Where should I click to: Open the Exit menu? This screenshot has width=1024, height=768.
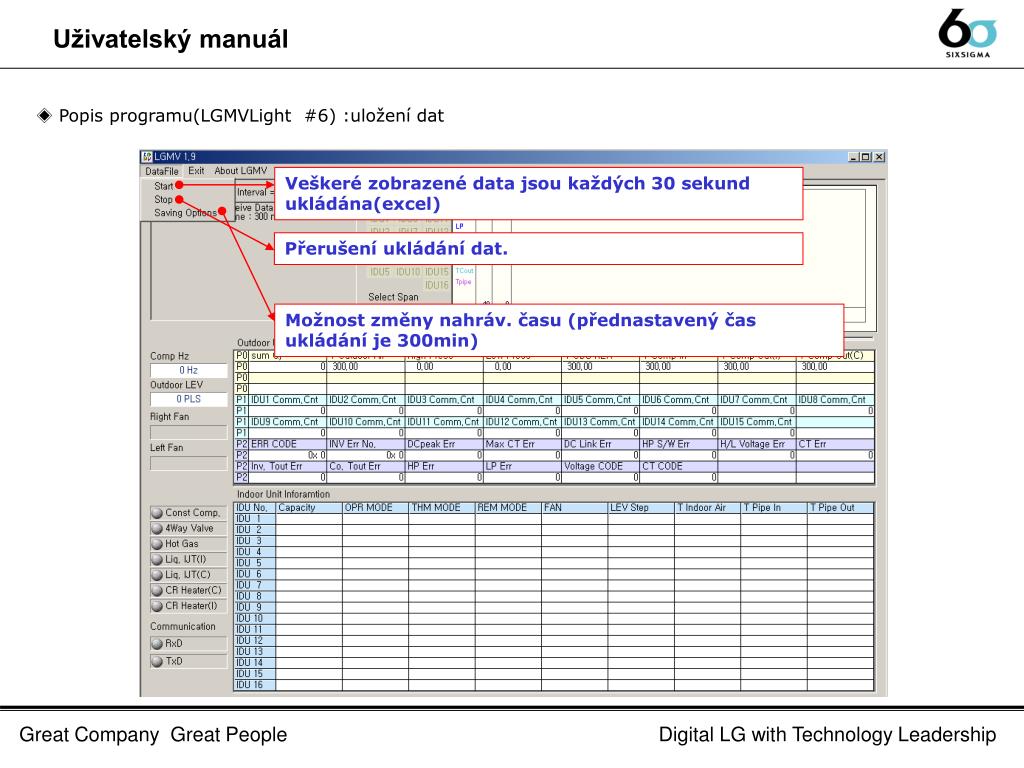197,170
